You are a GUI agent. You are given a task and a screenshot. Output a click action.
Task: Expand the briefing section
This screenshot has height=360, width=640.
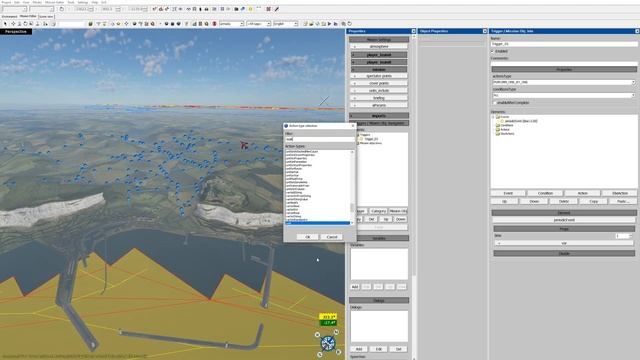click(379, 98)
